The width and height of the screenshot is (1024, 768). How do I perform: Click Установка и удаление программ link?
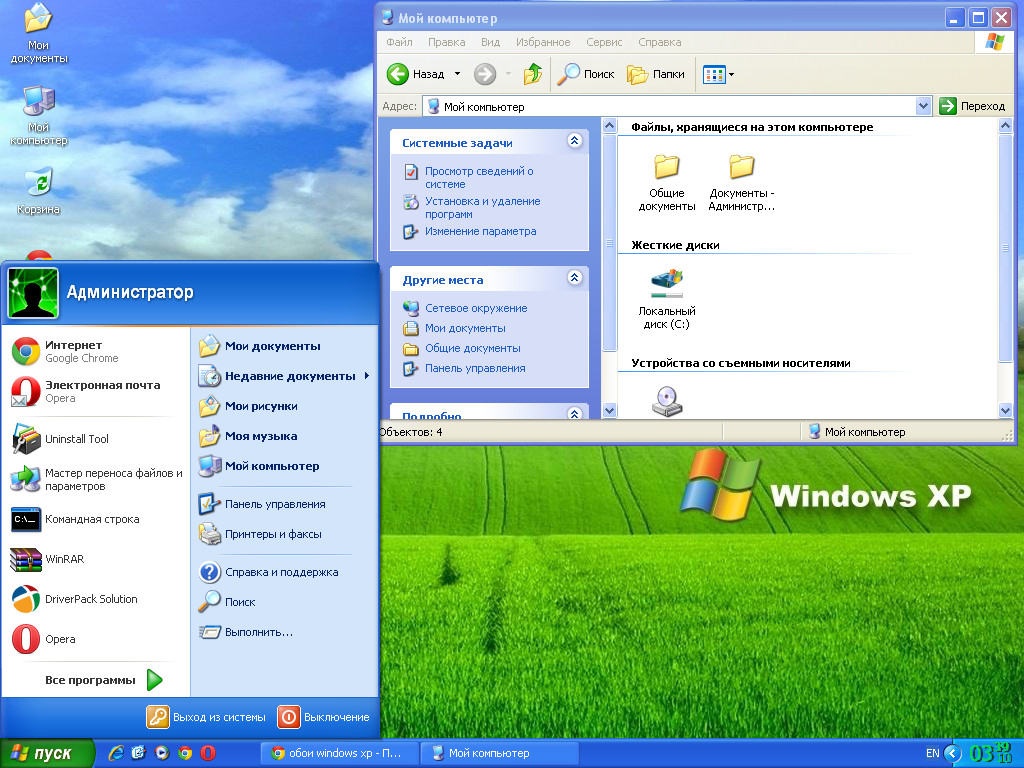pyautogui.click(x=483, y=208)
